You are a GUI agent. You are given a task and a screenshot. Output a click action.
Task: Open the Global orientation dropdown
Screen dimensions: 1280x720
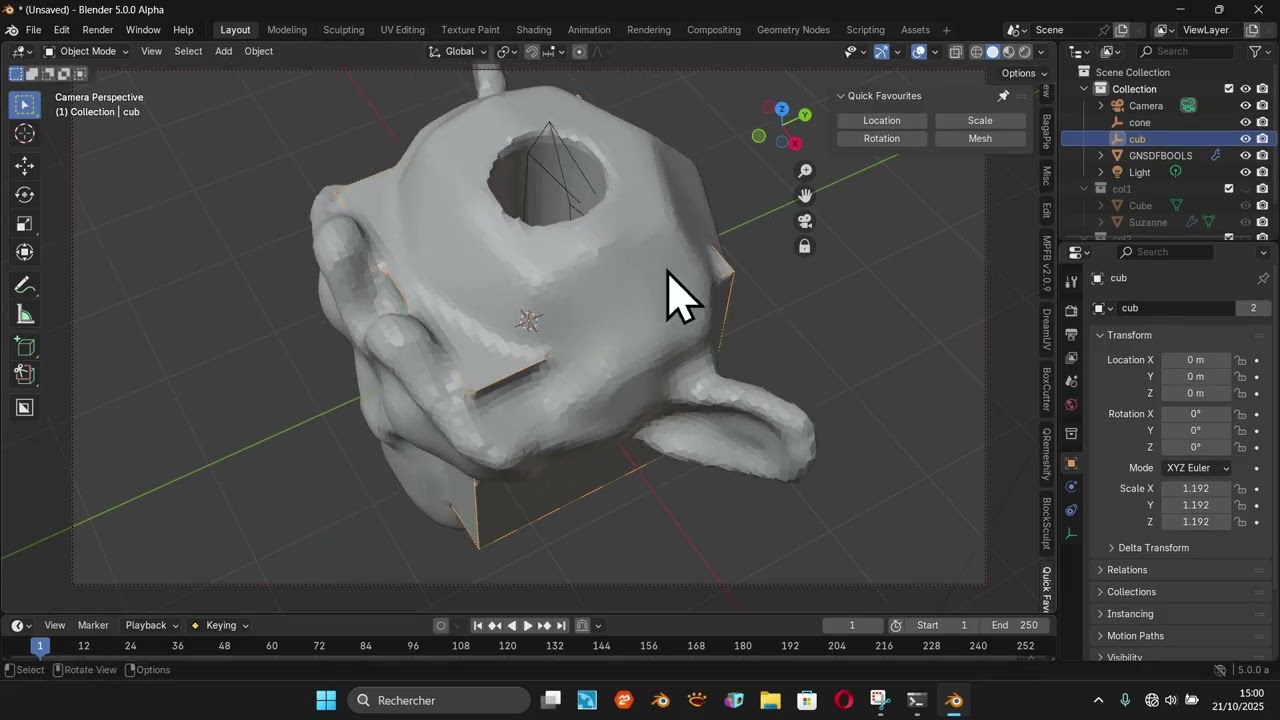[x=458, y=52]
